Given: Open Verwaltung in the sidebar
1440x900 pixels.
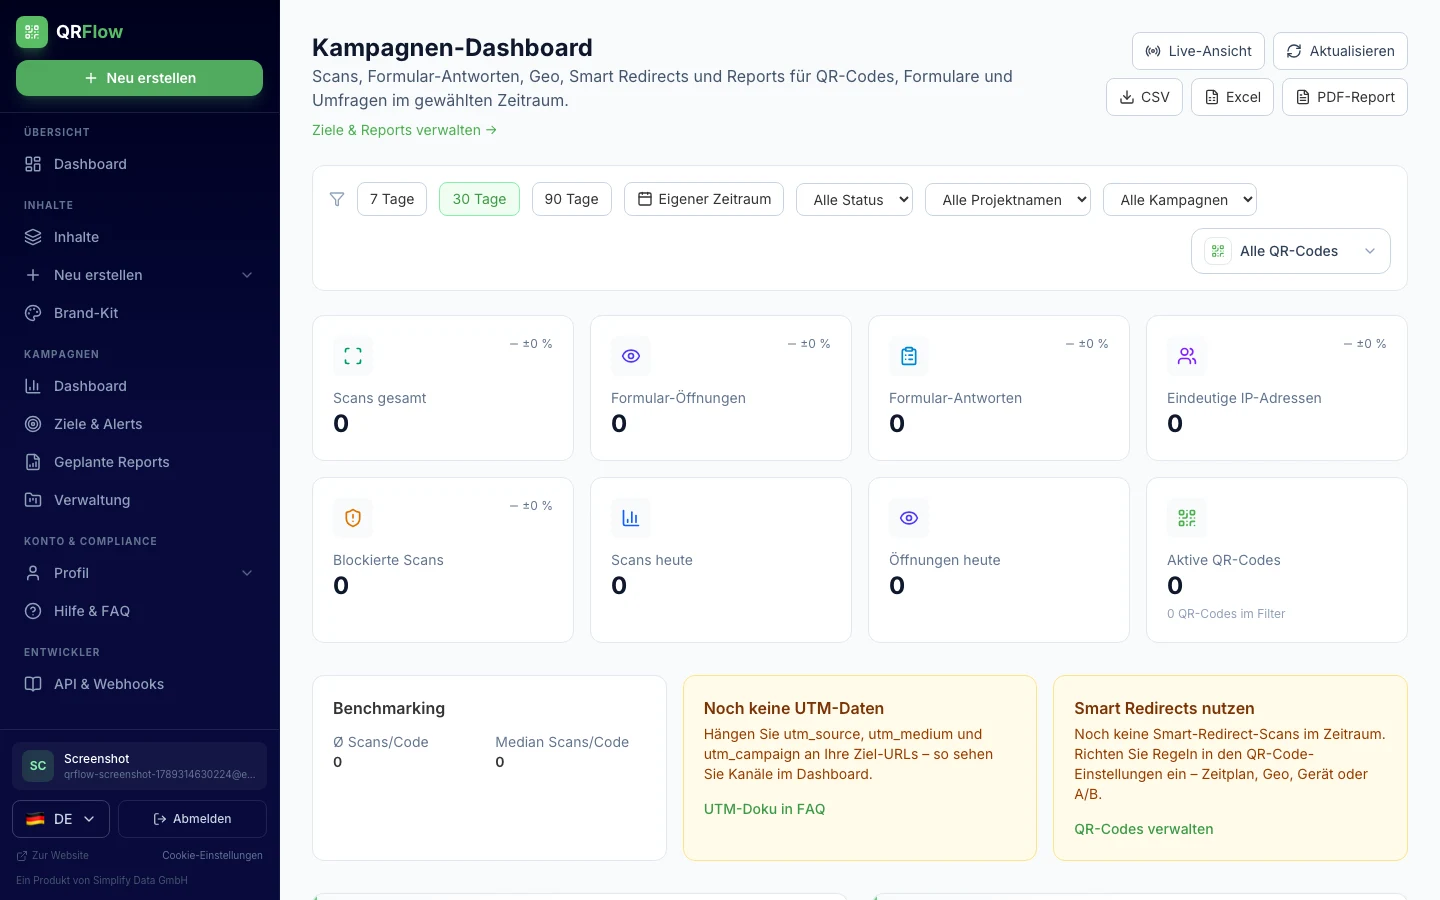Looking at the screenshot, I should point(139,500).
